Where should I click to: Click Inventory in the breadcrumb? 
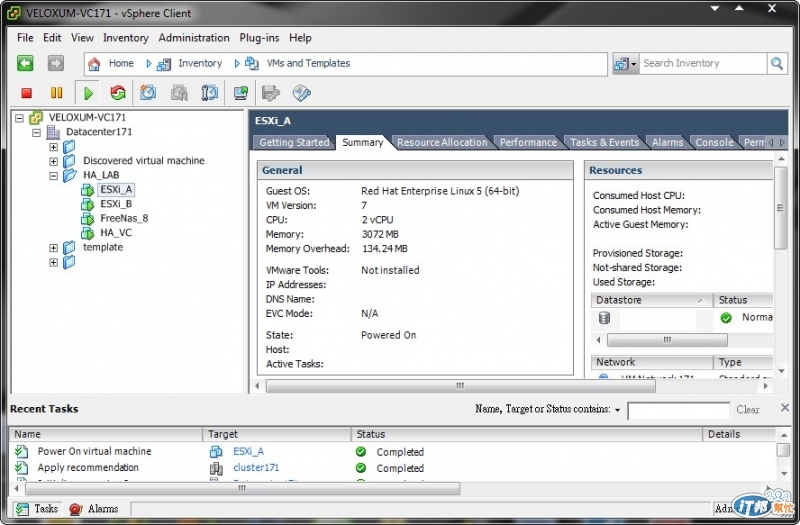(200, 63)
